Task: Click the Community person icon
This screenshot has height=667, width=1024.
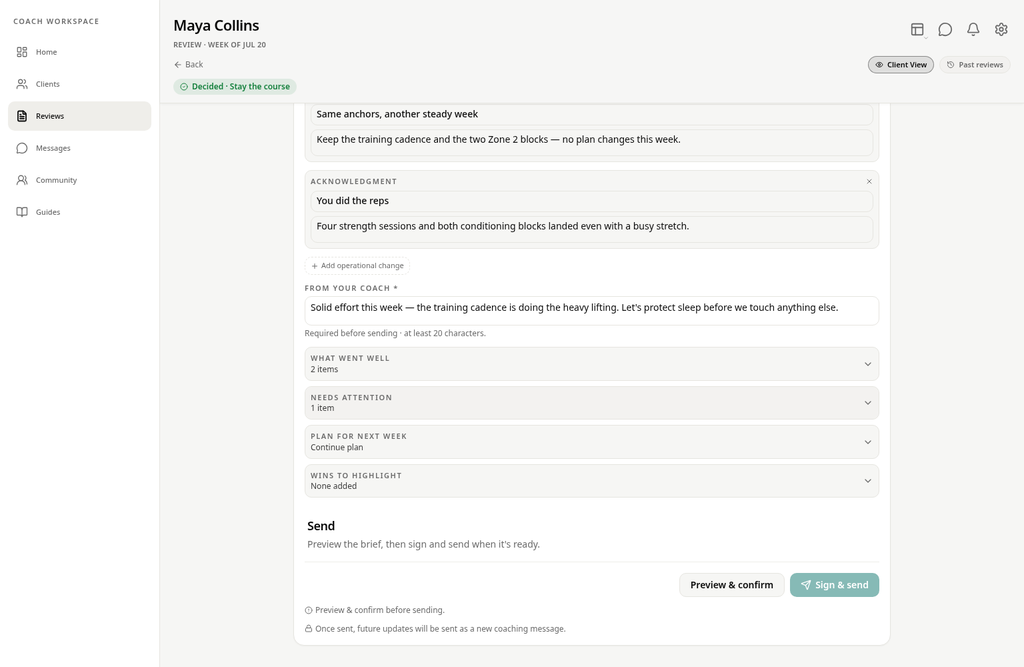Action: coord(22,180)
